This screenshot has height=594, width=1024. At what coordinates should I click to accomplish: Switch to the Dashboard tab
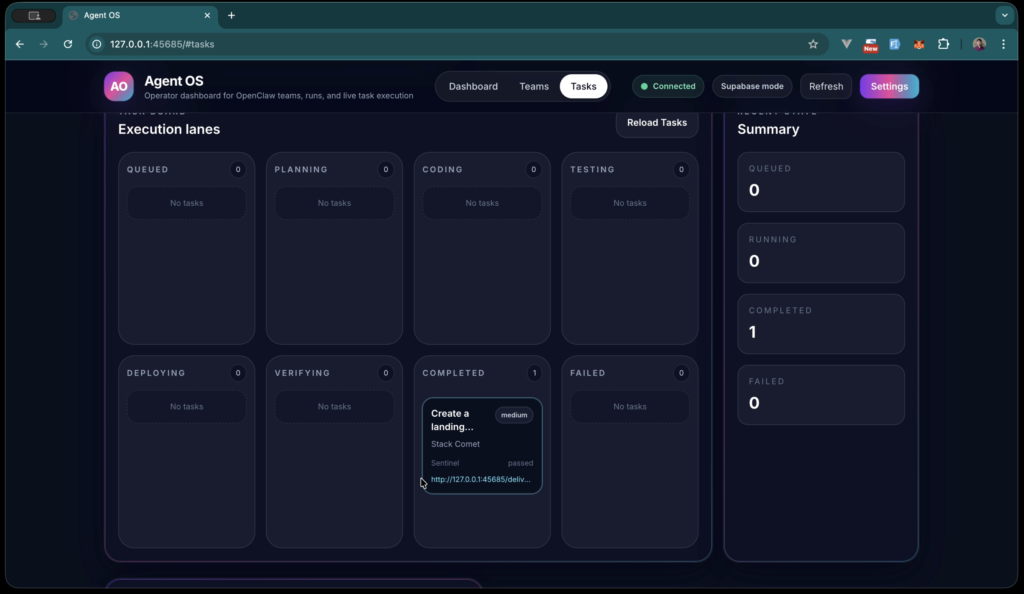click(x=473, y=86)
